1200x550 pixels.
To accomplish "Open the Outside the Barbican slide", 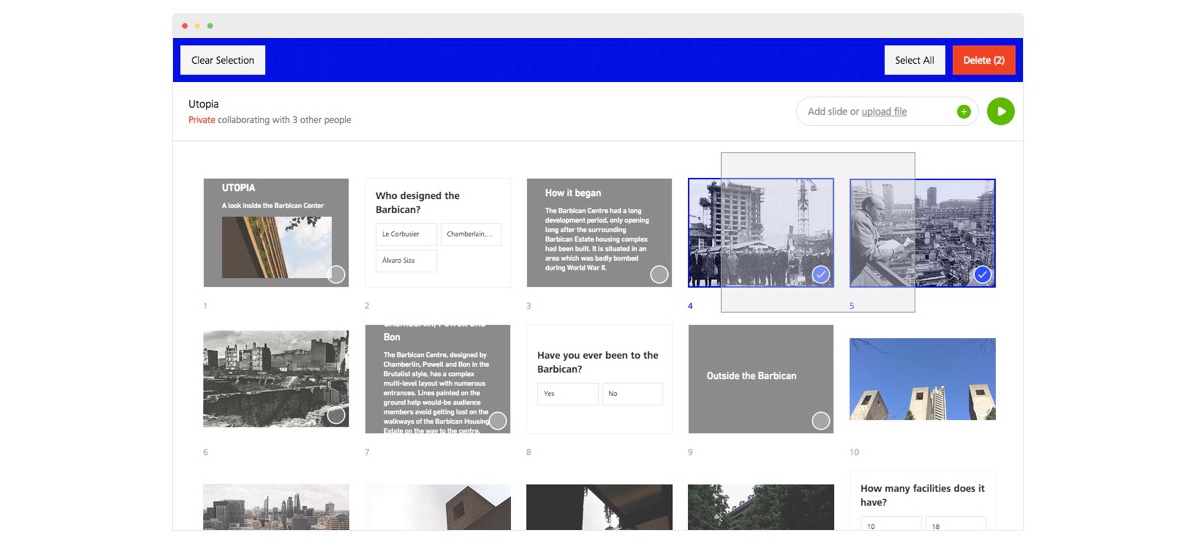I will [761, 379].
